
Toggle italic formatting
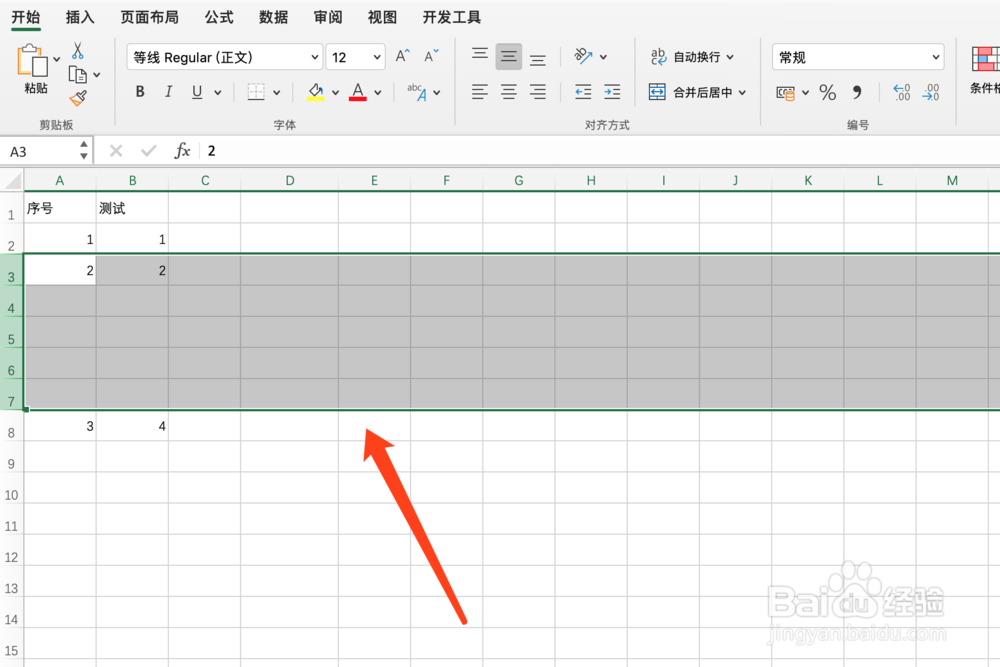coord(167,91)
